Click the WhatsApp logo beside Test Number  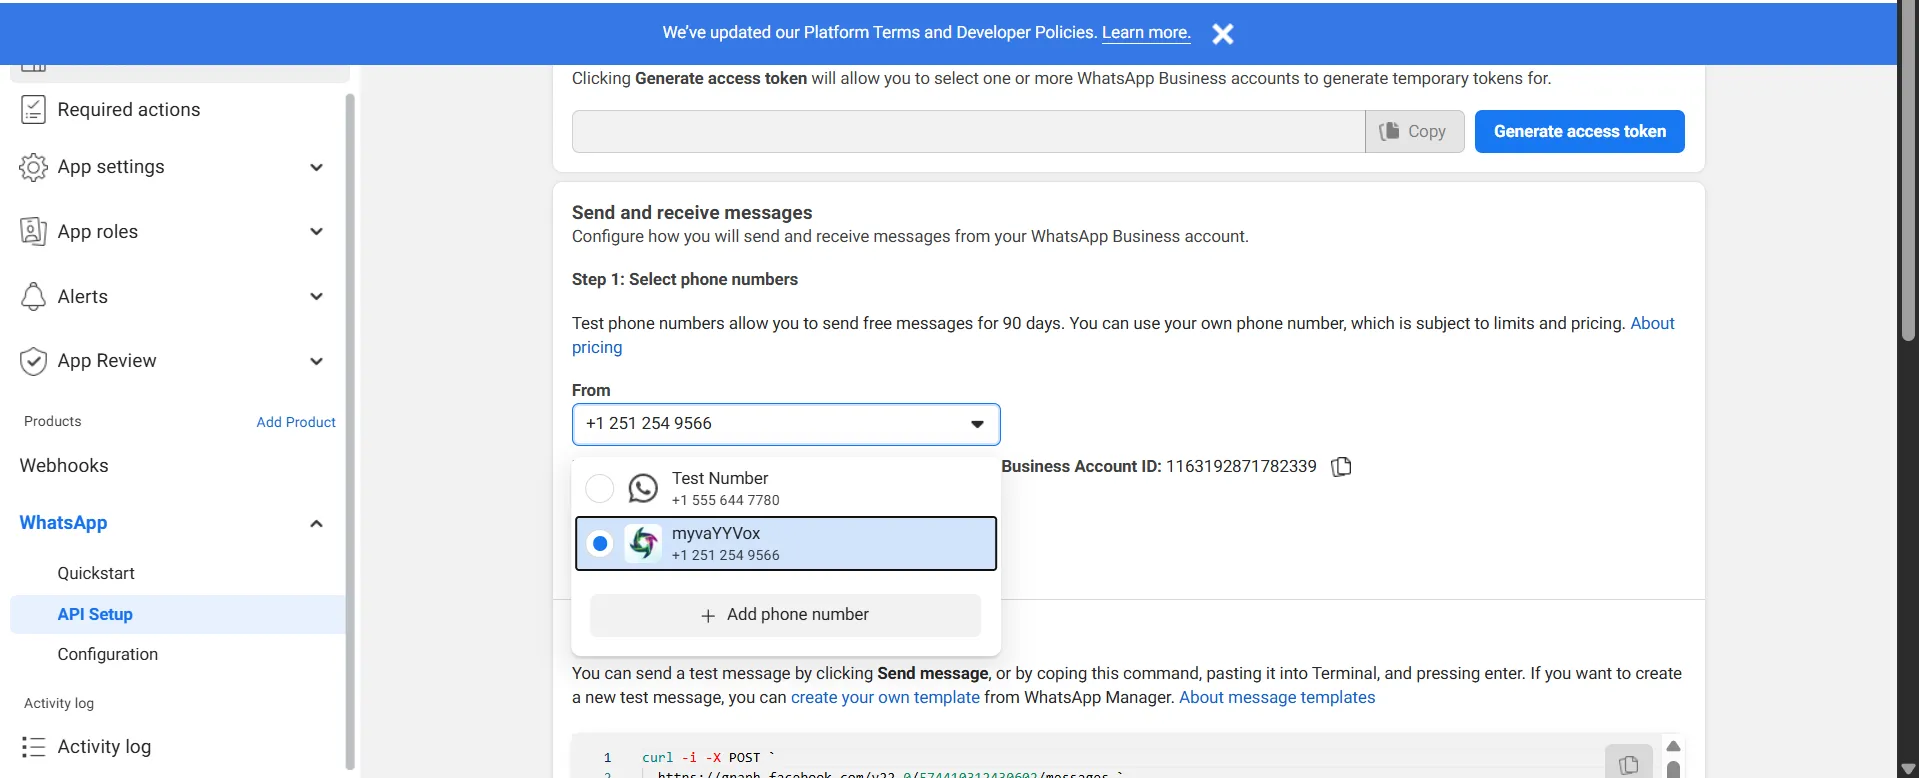(643, 488)
